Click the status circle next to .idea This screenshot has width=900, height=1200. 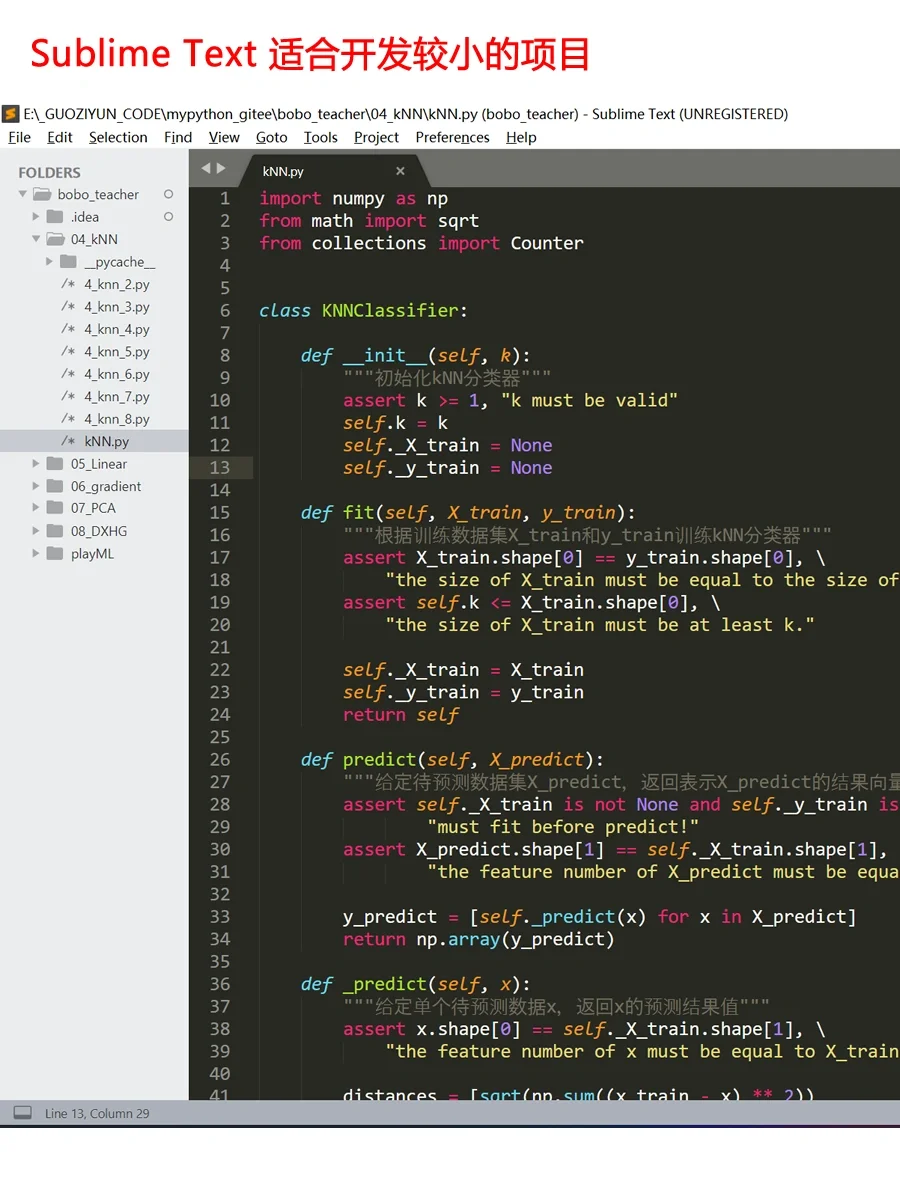(168, 217)
